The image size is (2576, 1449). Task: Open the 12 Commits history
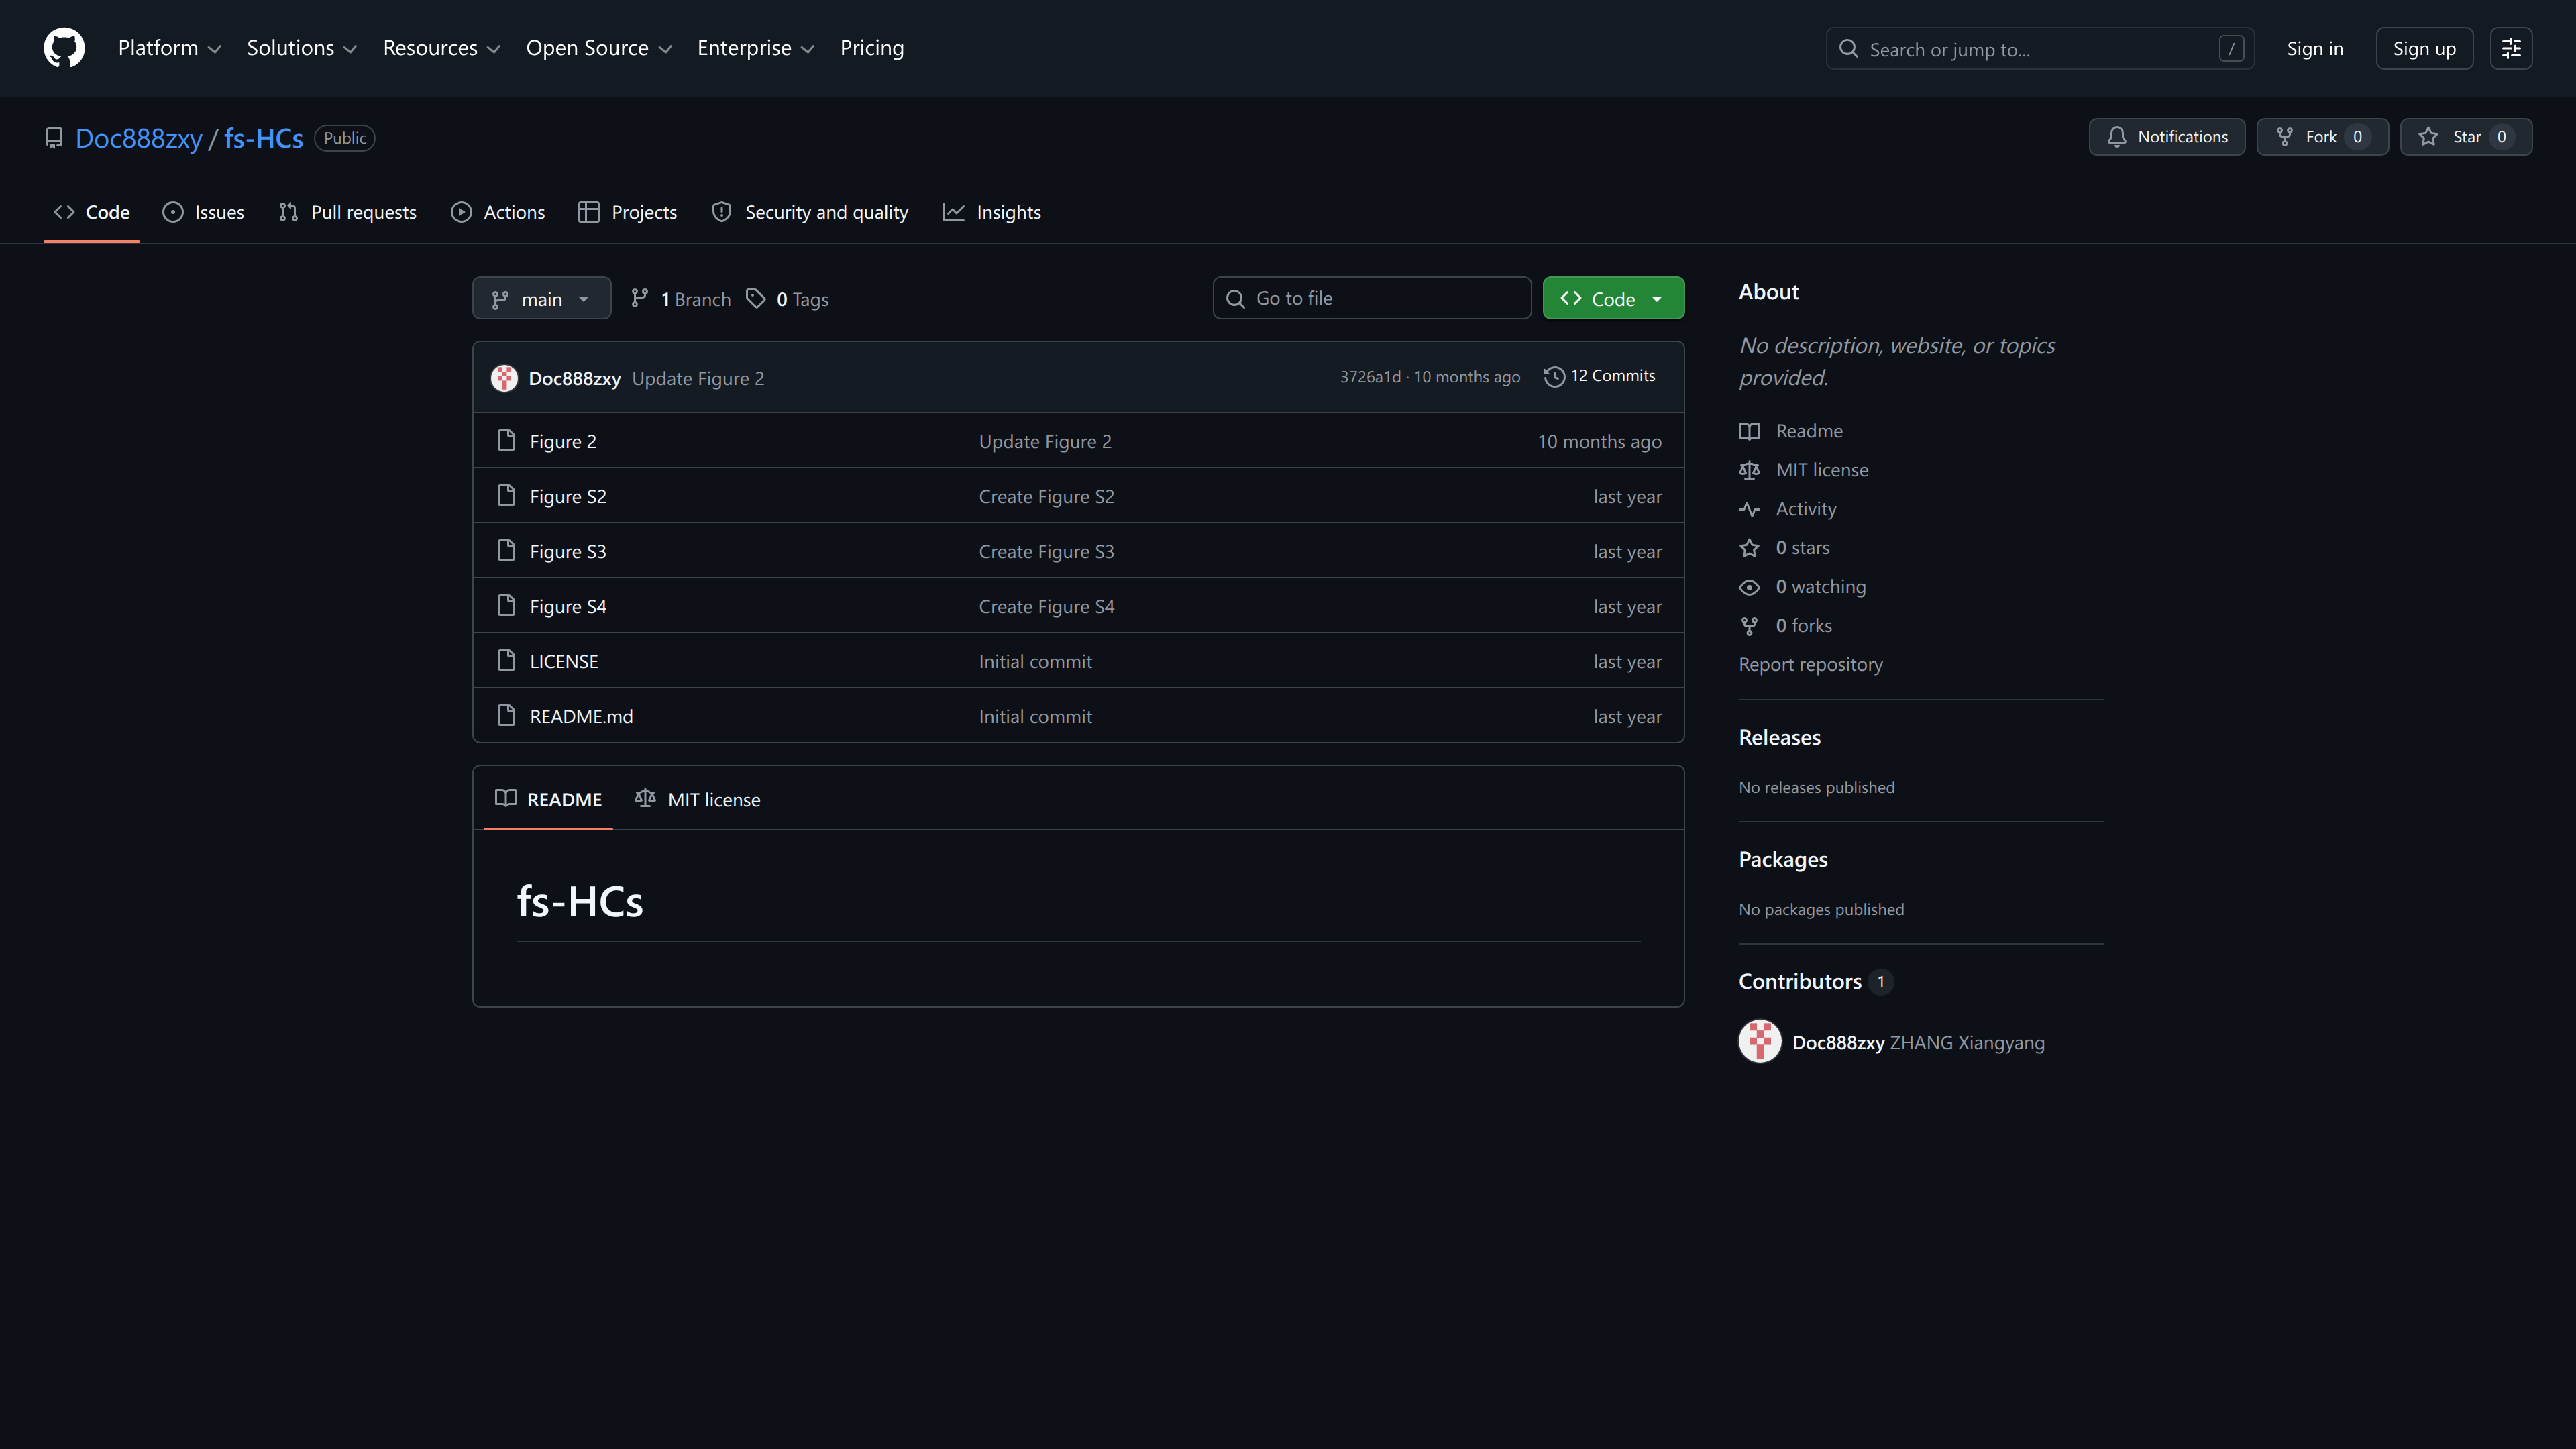click(x=1599, y=376)
